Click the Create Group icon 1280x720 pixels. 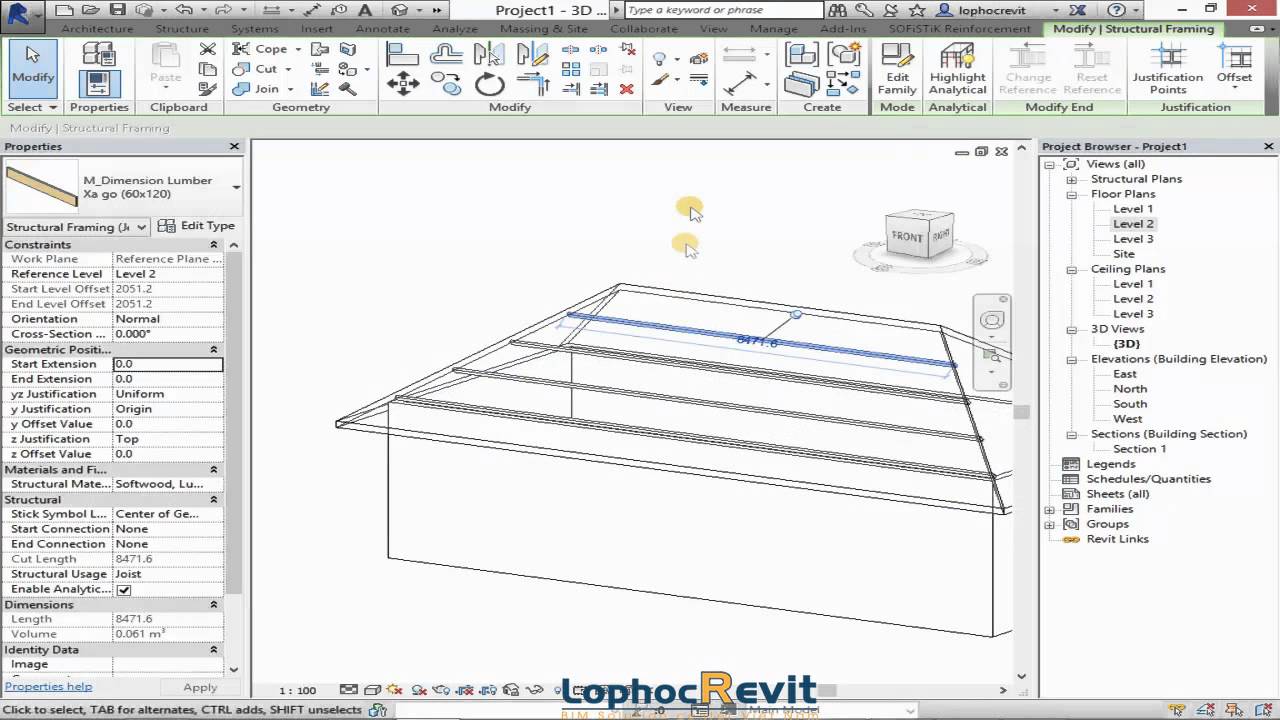[844, 54]
